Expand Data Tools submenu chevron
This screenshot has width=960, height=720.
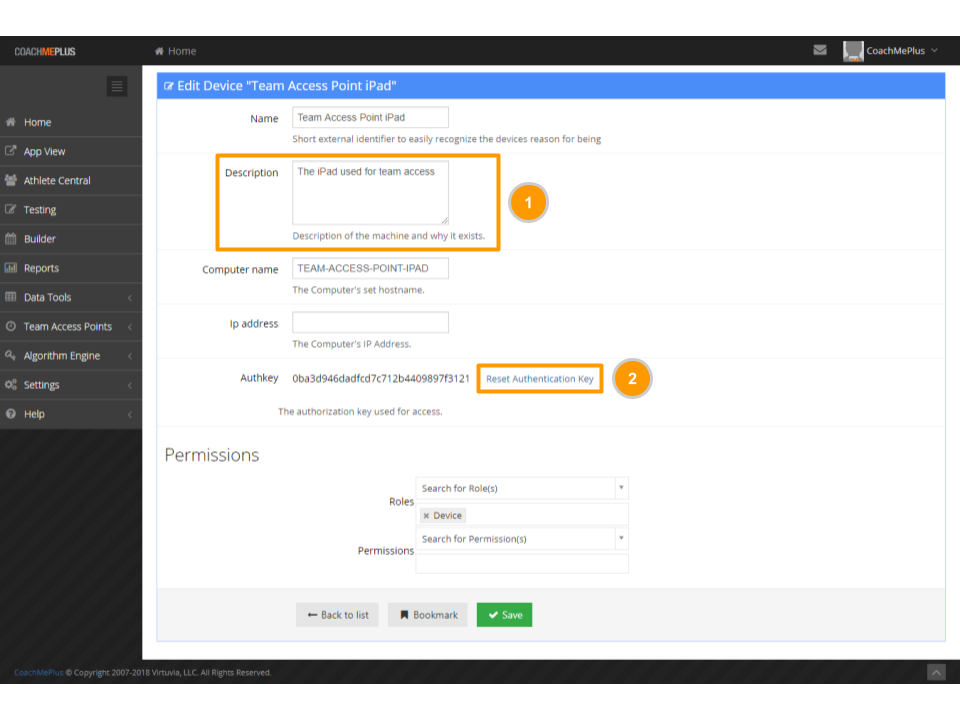130,298
